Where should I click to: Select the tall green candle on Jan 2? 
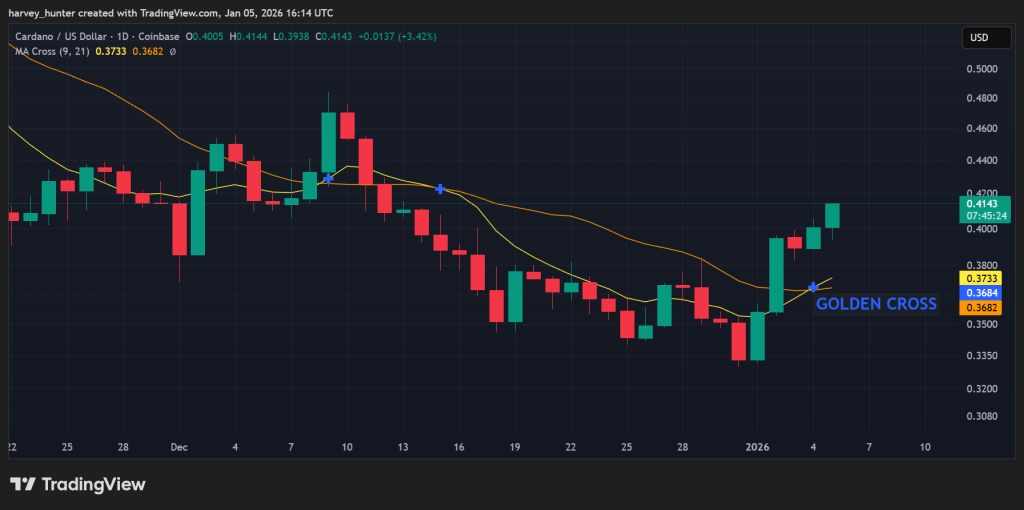pos(776,275)
